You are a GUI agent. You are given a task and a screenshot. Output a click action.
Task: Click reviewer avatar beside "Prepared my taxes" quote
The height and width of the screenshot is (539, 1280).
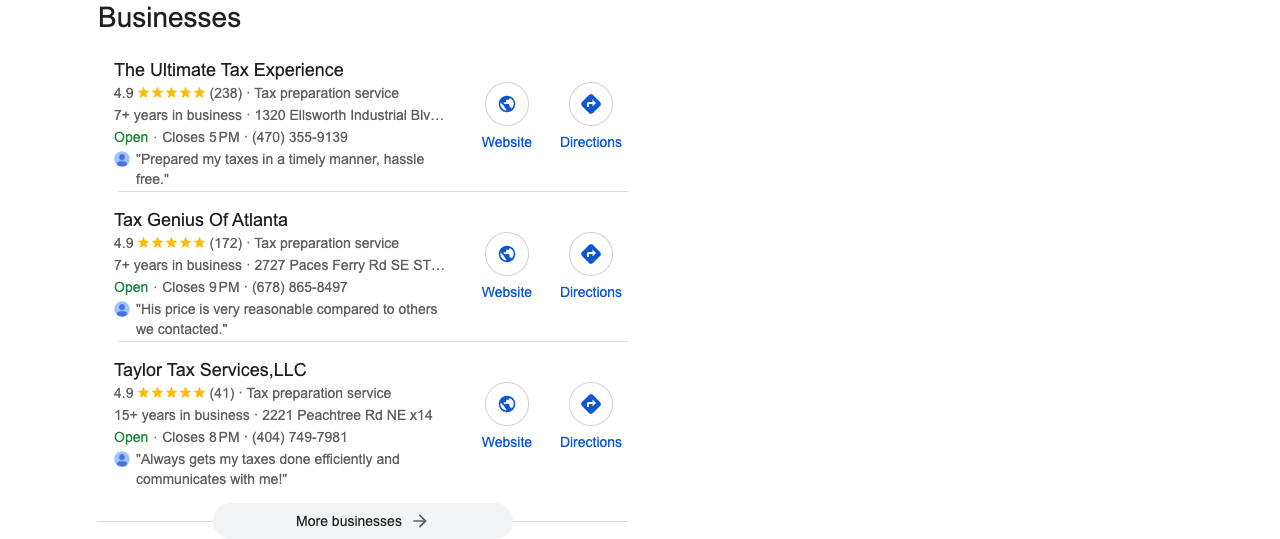point(122,159)
